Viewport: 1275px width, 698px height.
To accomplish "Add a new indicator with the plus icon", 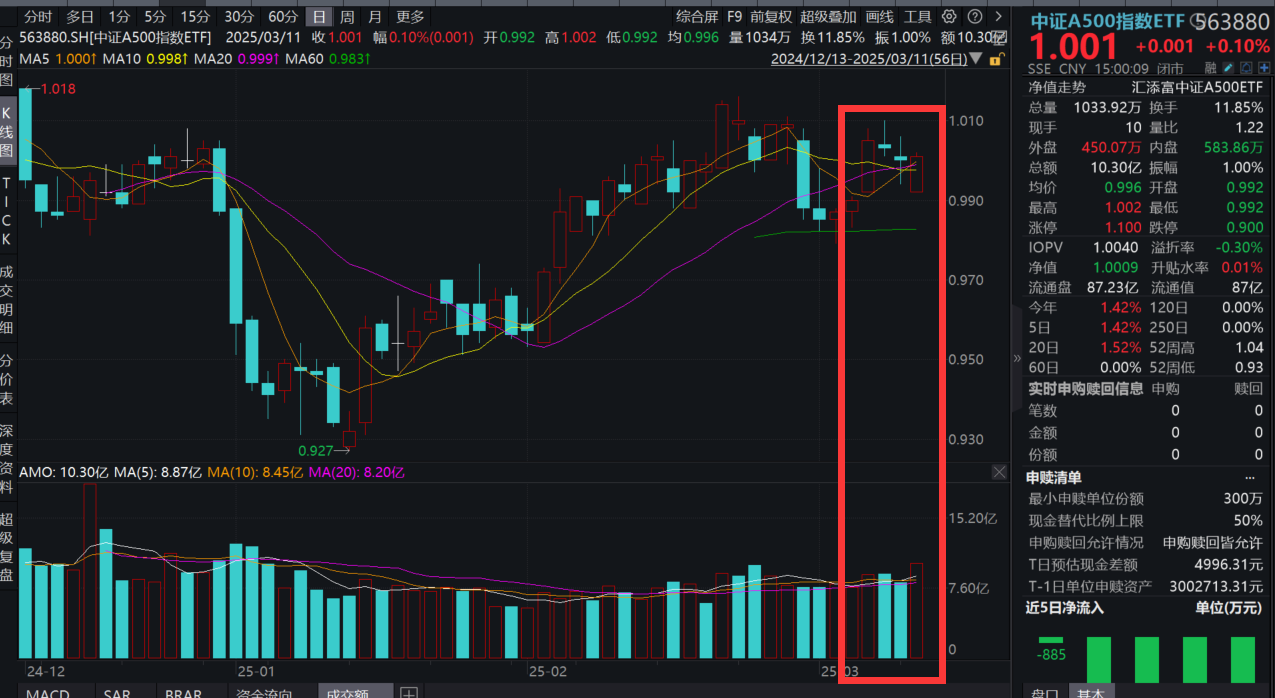I will tap(408, 691).
